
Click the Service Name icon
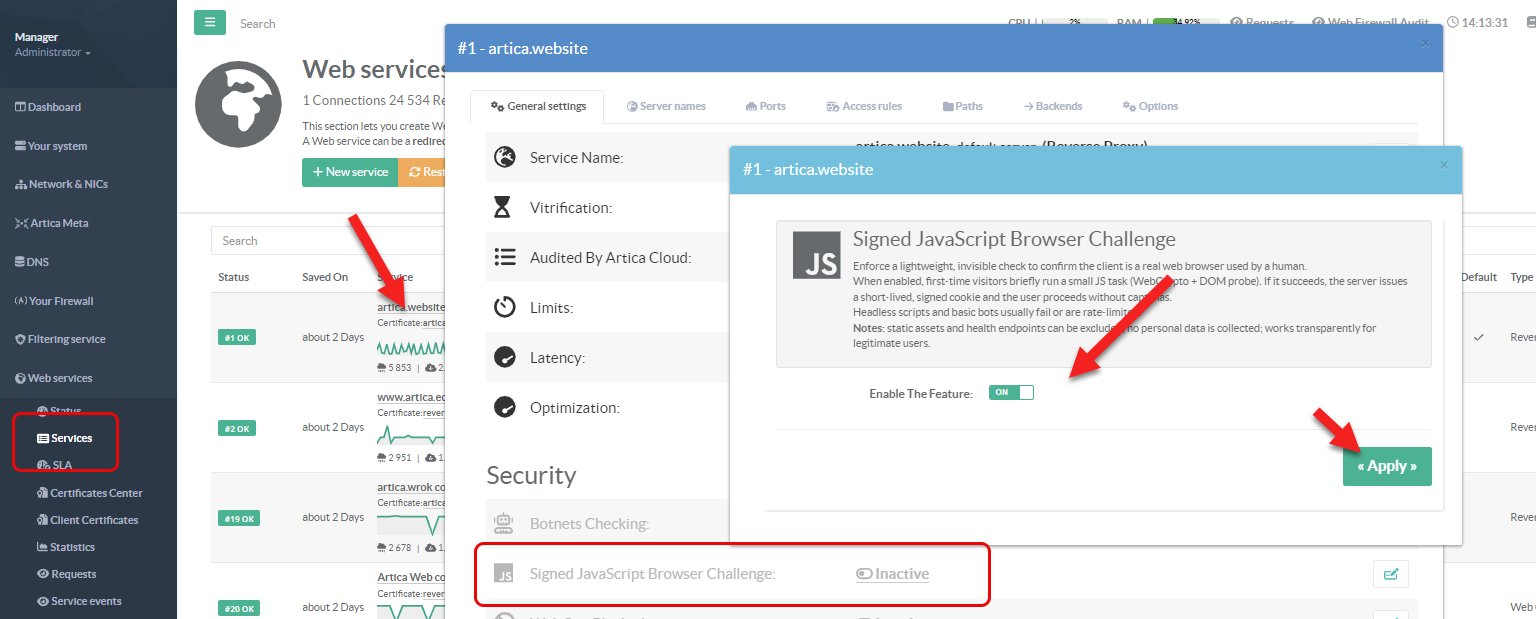pyautogui.click(x=505, y=158)
